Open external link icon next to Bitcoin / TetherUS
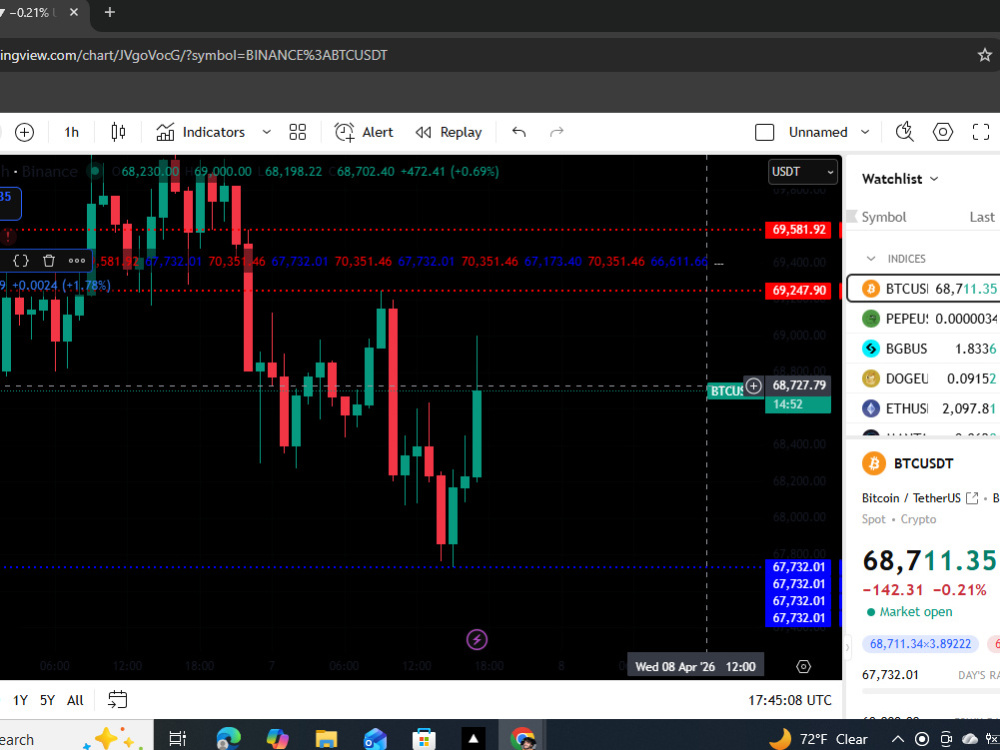Image resolution: width=1000 pixels, height=750 pixels. 972,498
